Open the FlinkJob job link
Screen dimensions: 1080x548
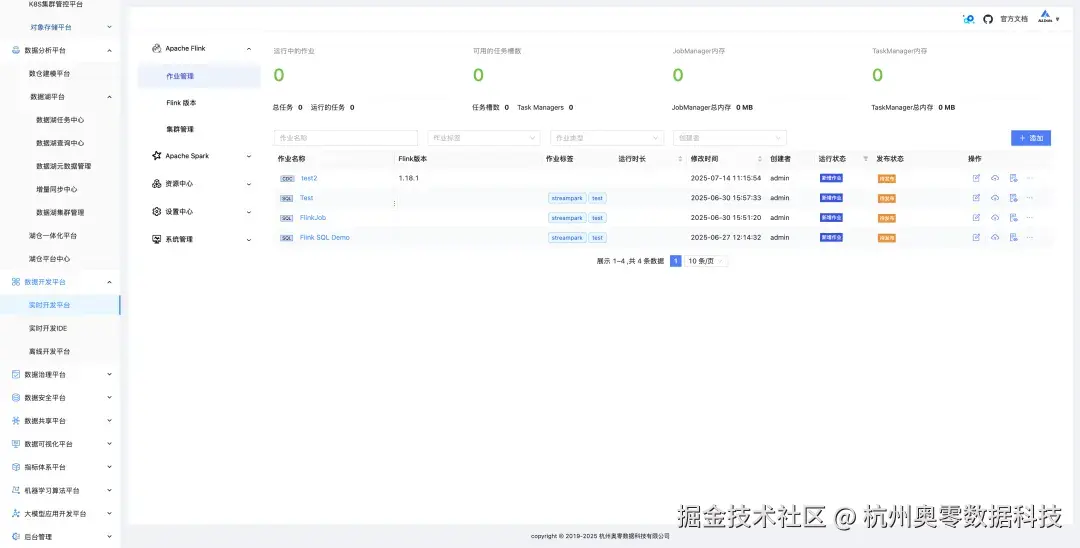pos(313,218)
